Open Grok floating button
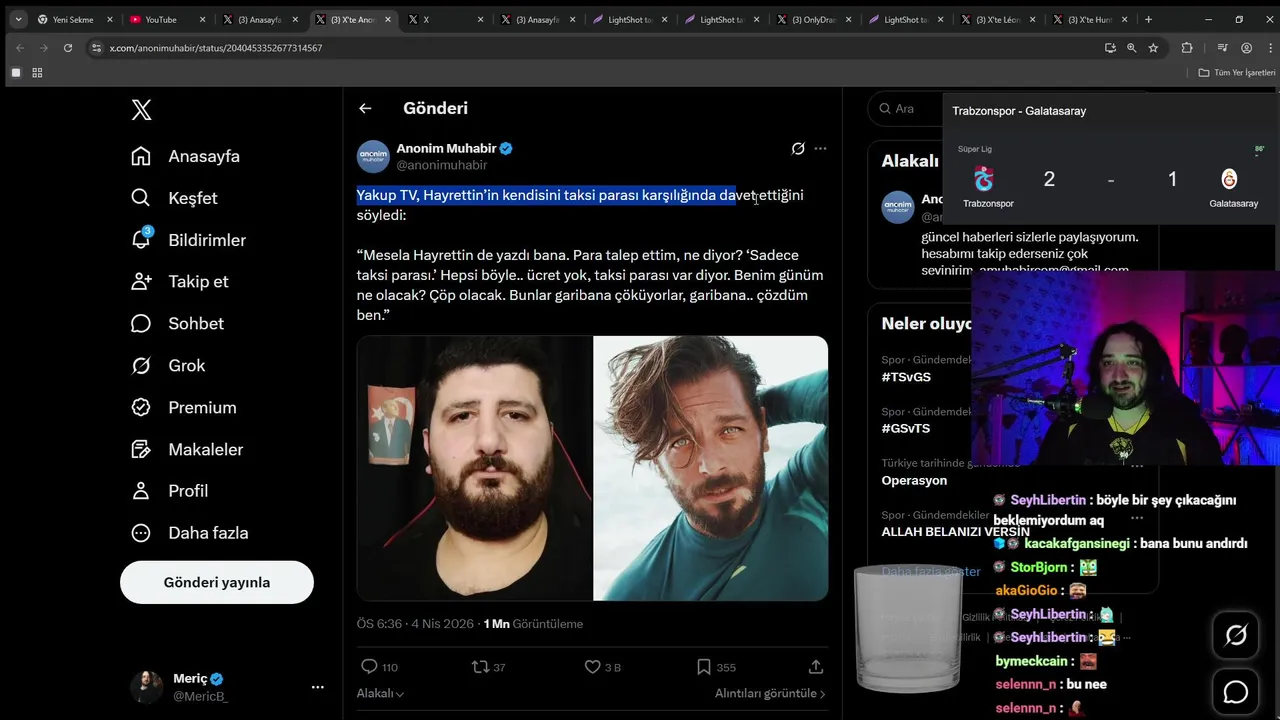The width and height of the screenshot is (1280, 720). tap(1236, 635)
